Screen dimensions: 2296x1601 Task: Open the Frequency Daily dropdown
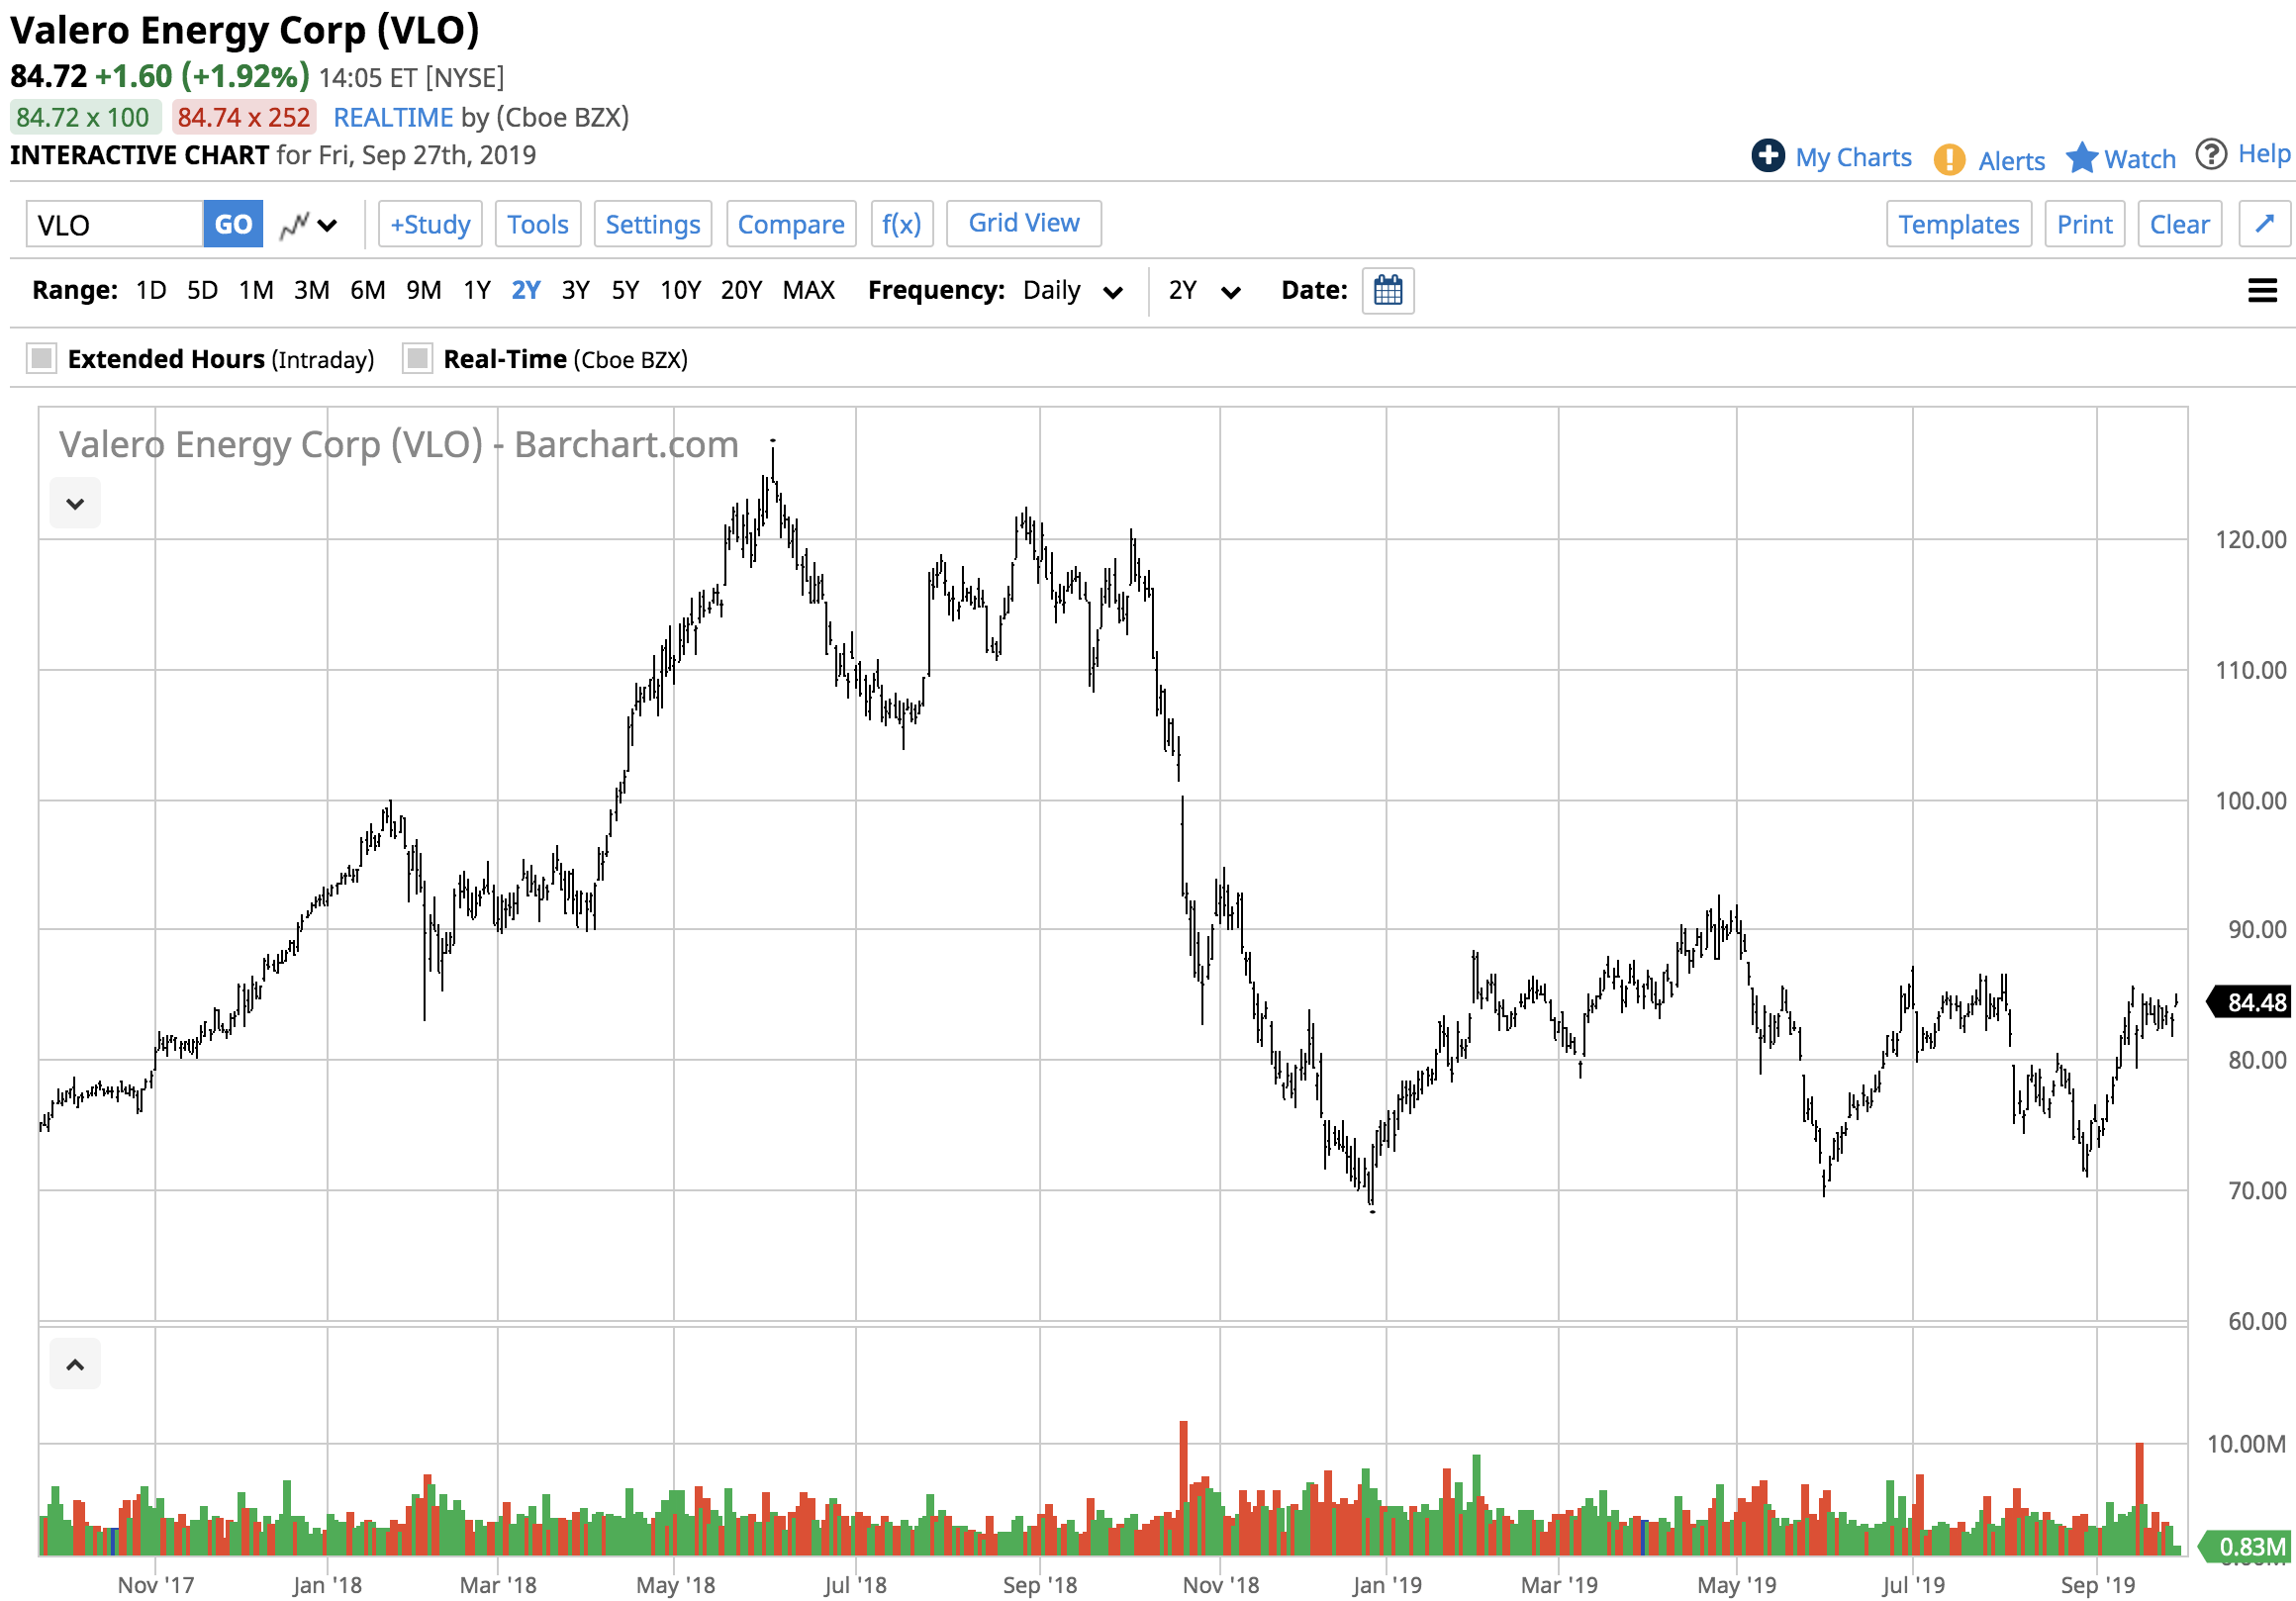(x=1072, y=291)
